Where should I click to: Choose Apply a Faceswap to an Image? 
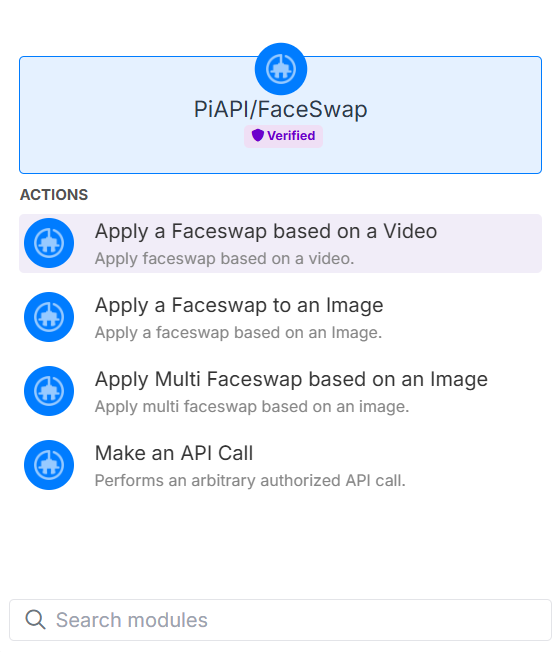coord(280,317)
